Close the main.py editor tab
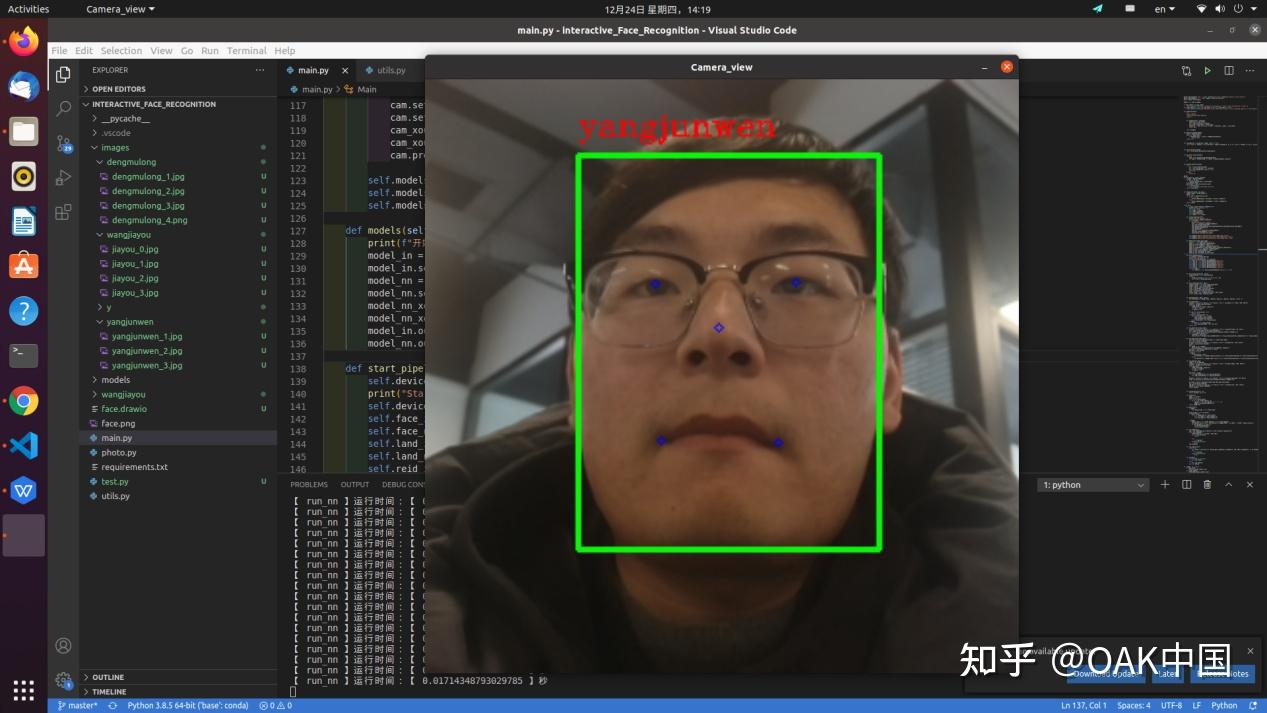The image size is (1267, 713). coord(345,70)
